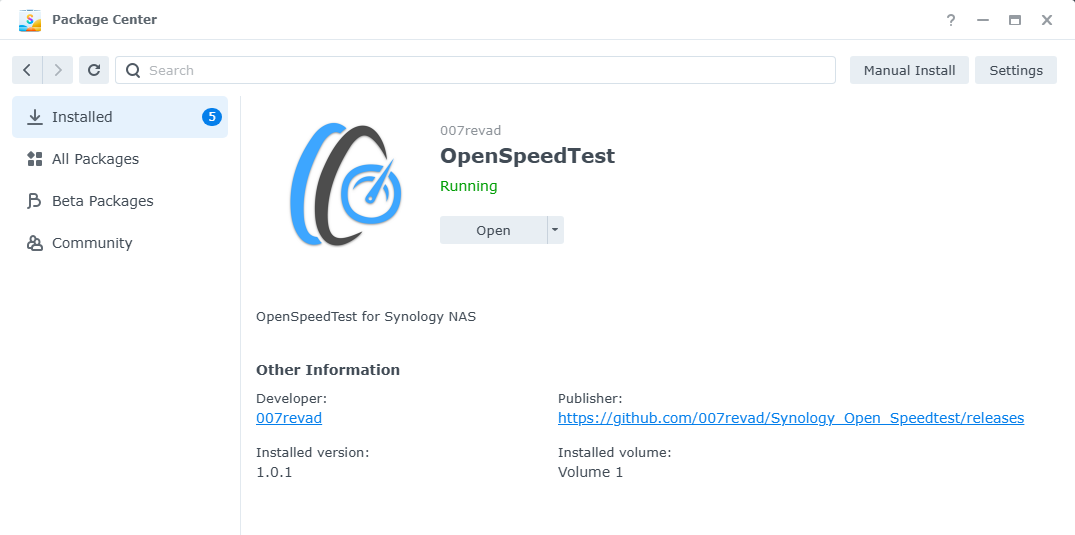Image resolution: width=1075 pixels, height=535 pixels.
Task: Follow the 007revad developer link
Action: [x=289, y=418]
